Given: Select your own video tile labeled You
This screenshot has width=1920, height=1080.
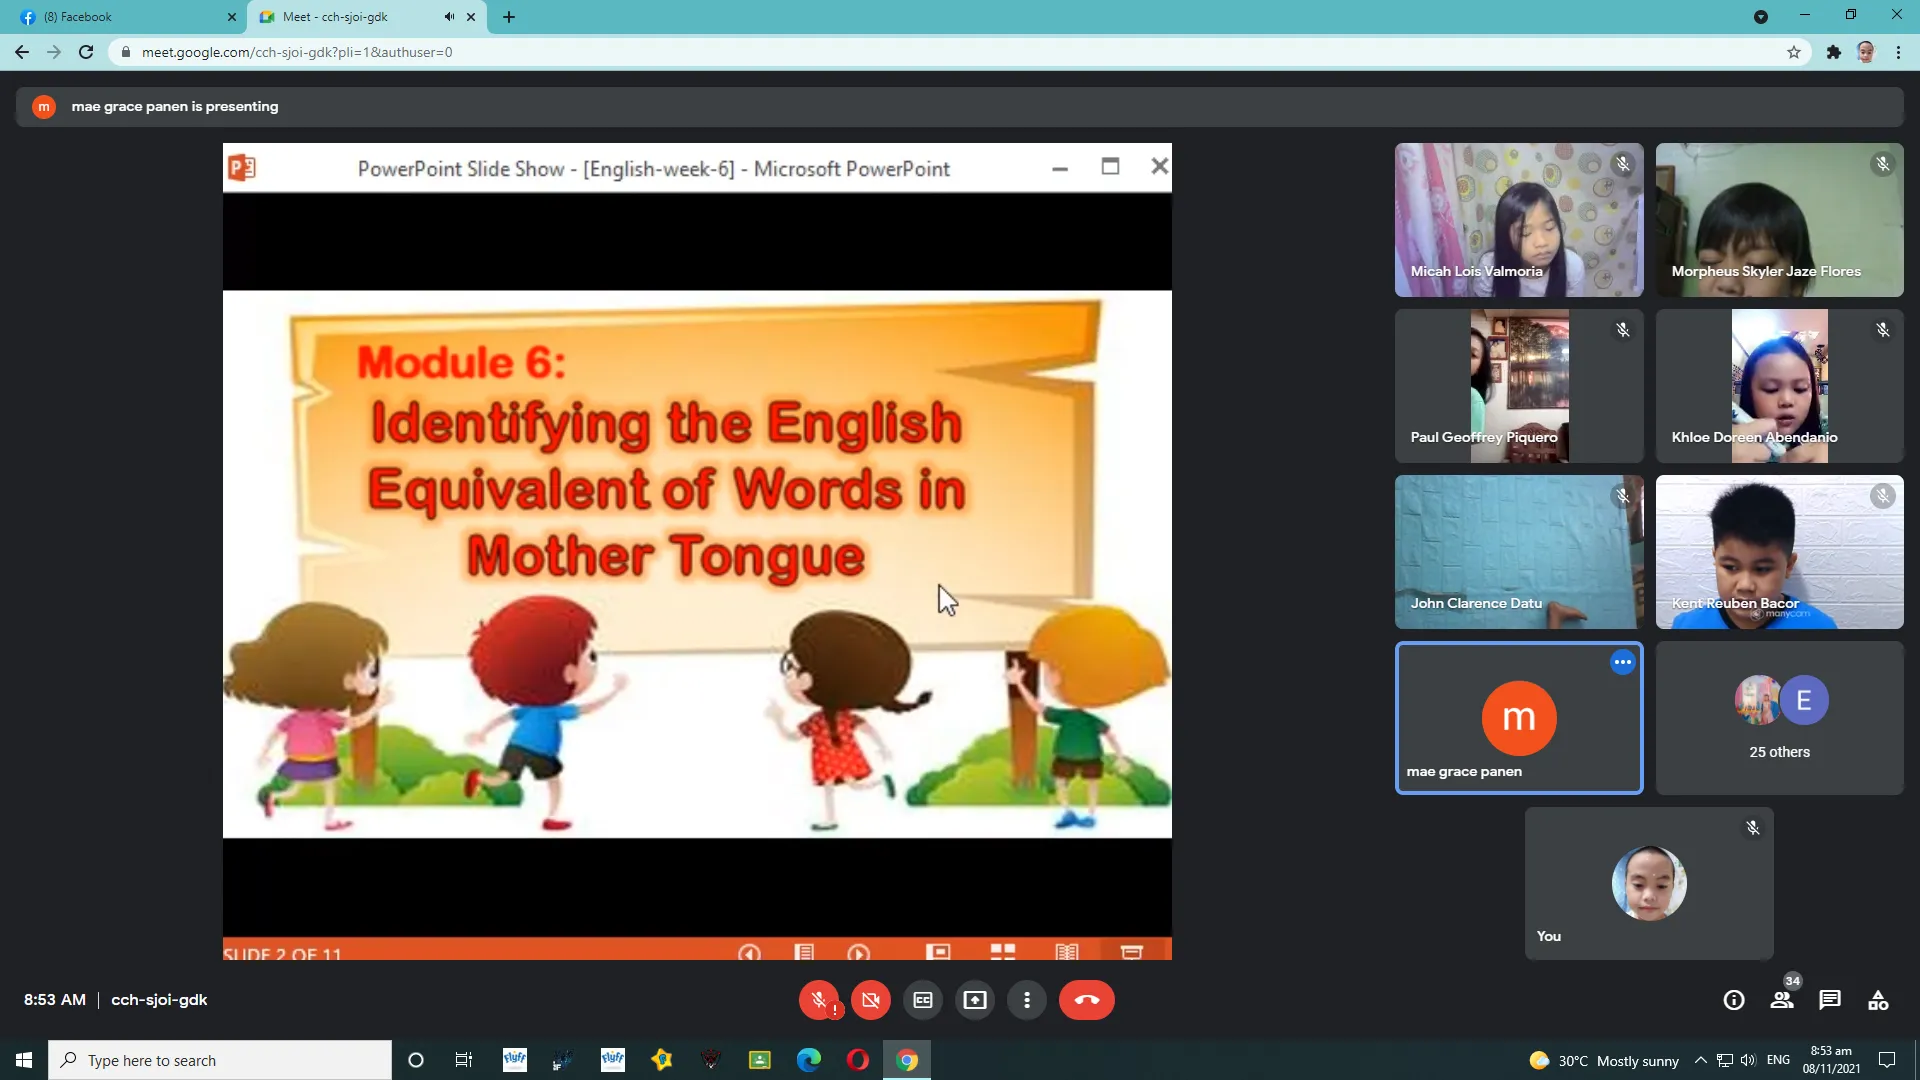Looking at the screenshot, I should pyautogui.click(x=1649, y=884).
